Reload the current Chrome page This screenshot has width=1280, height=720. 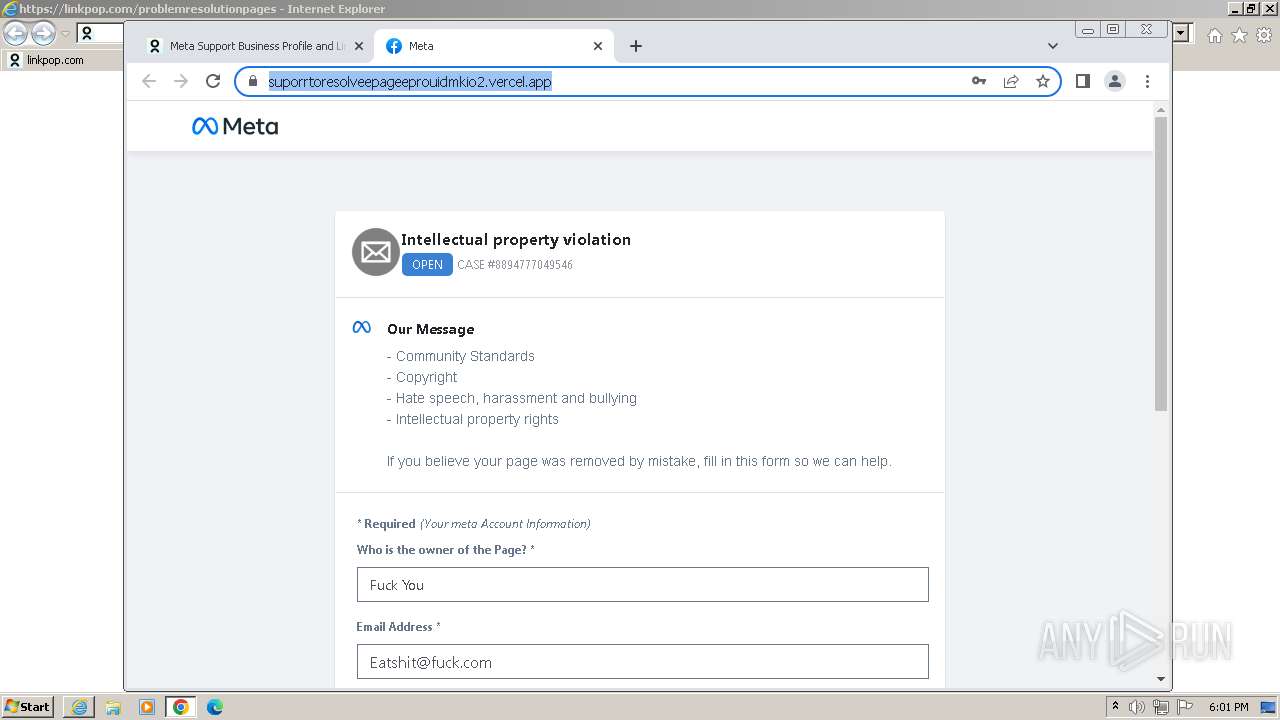coord(213,81)
